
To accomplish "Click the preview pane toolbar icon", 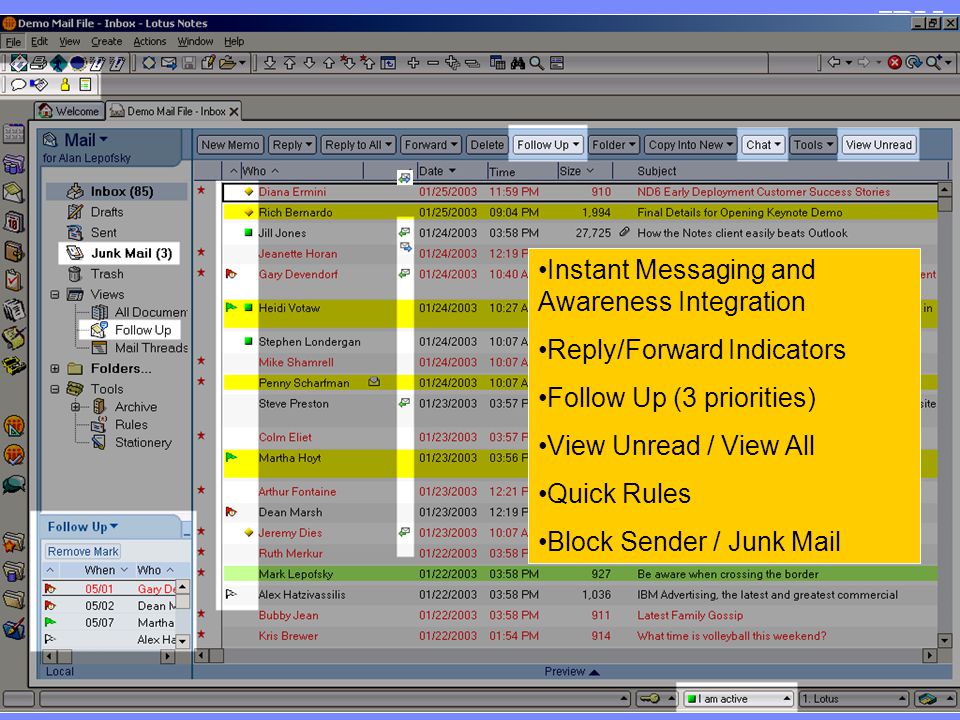I will (557, 63).
